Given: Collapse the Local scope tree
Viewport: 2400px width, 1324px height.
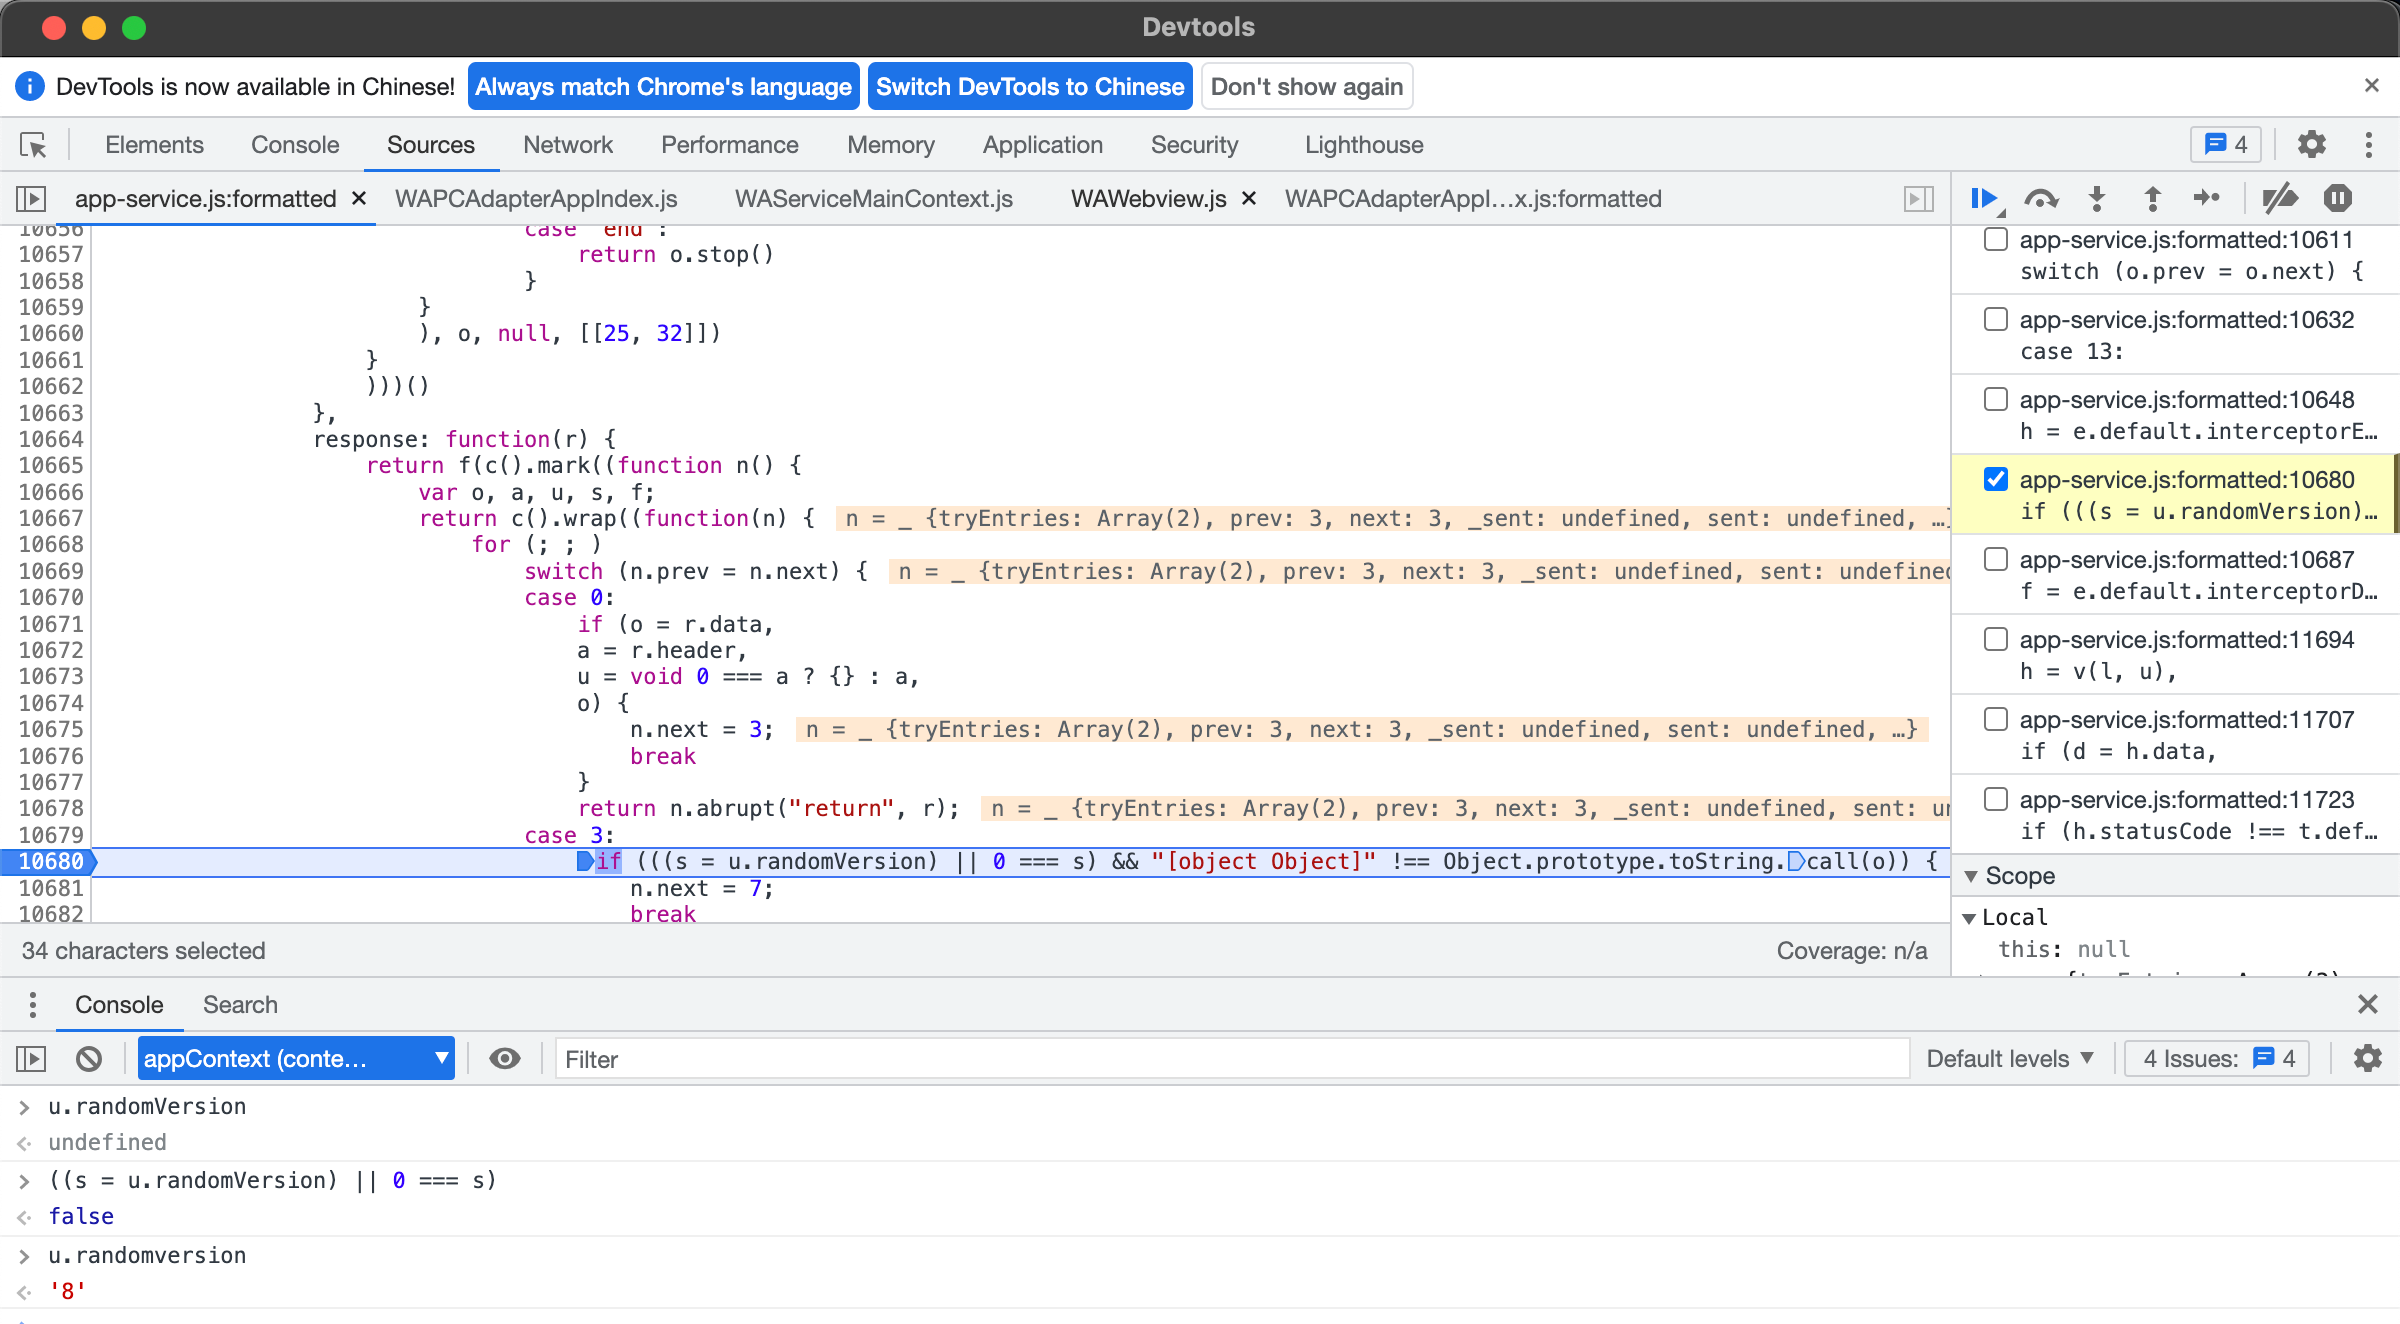Looking at the screenshot, I should click(x=1969, y=918).
